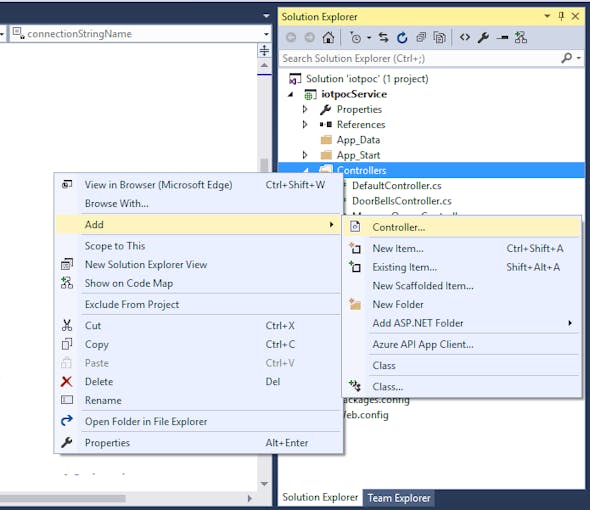590x510 pixels.
Task: Click the Existing Item icon
Action: point(355,266)
